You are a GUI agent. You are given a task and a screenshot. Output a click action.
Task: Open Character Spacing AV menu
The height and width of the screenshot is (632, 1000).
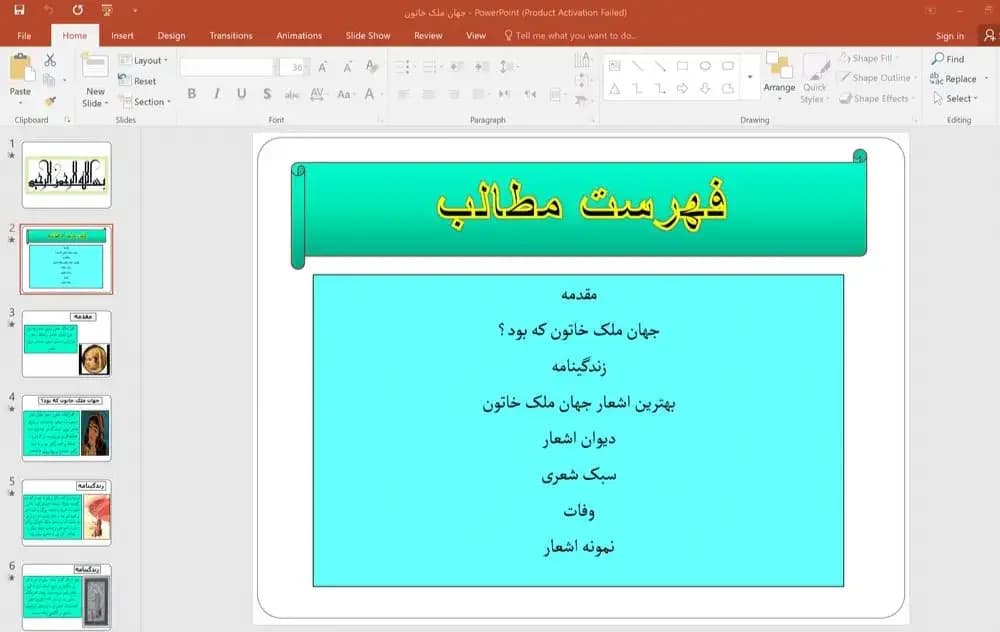(317, 94)
